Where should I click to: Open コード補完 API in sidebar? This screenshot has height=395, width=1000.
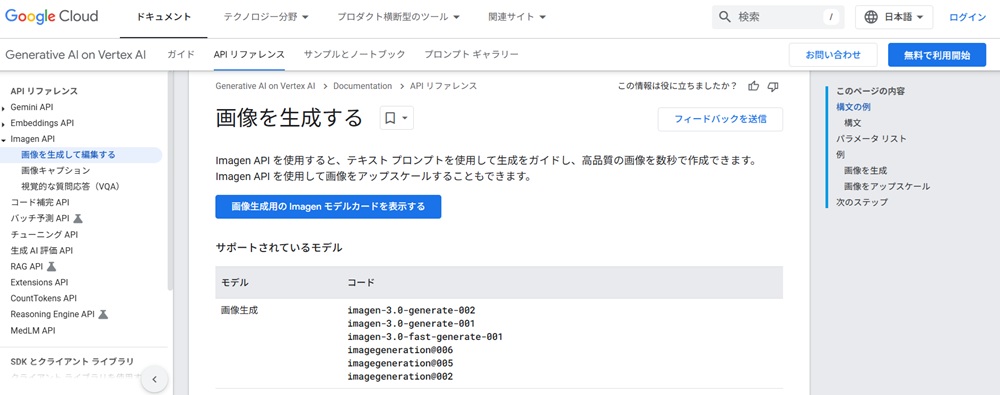pyautogui.click(x=40, y=202)
